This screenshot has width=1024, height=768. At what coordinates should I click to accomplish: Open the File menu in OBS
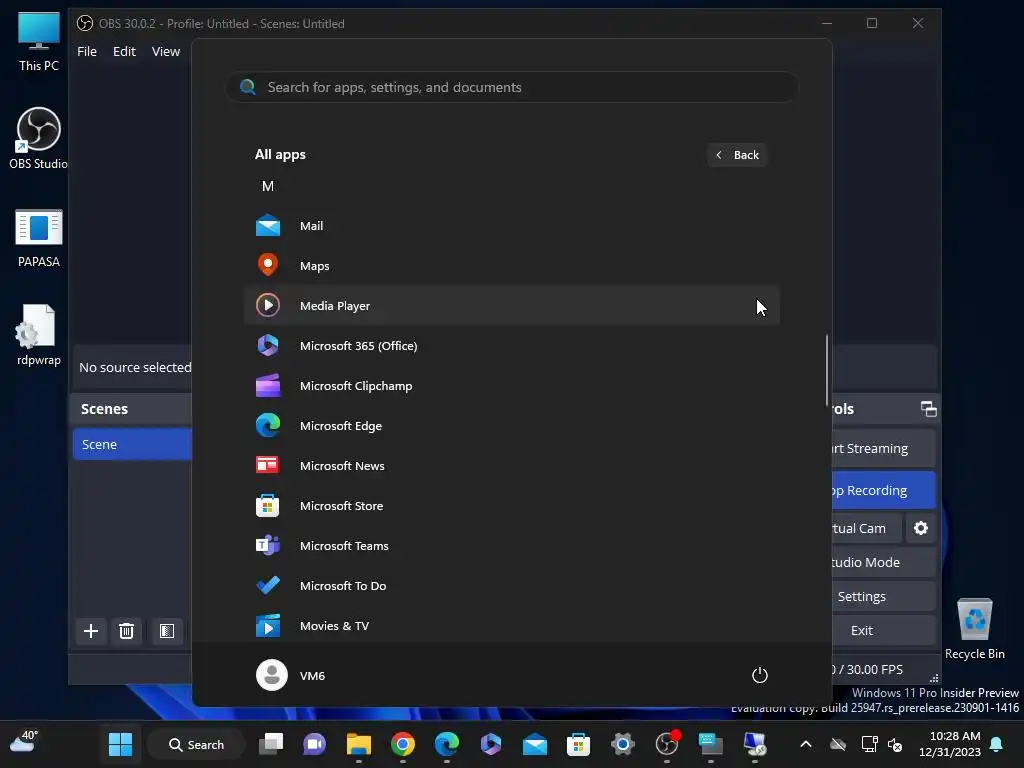click(x=87, y=52)
